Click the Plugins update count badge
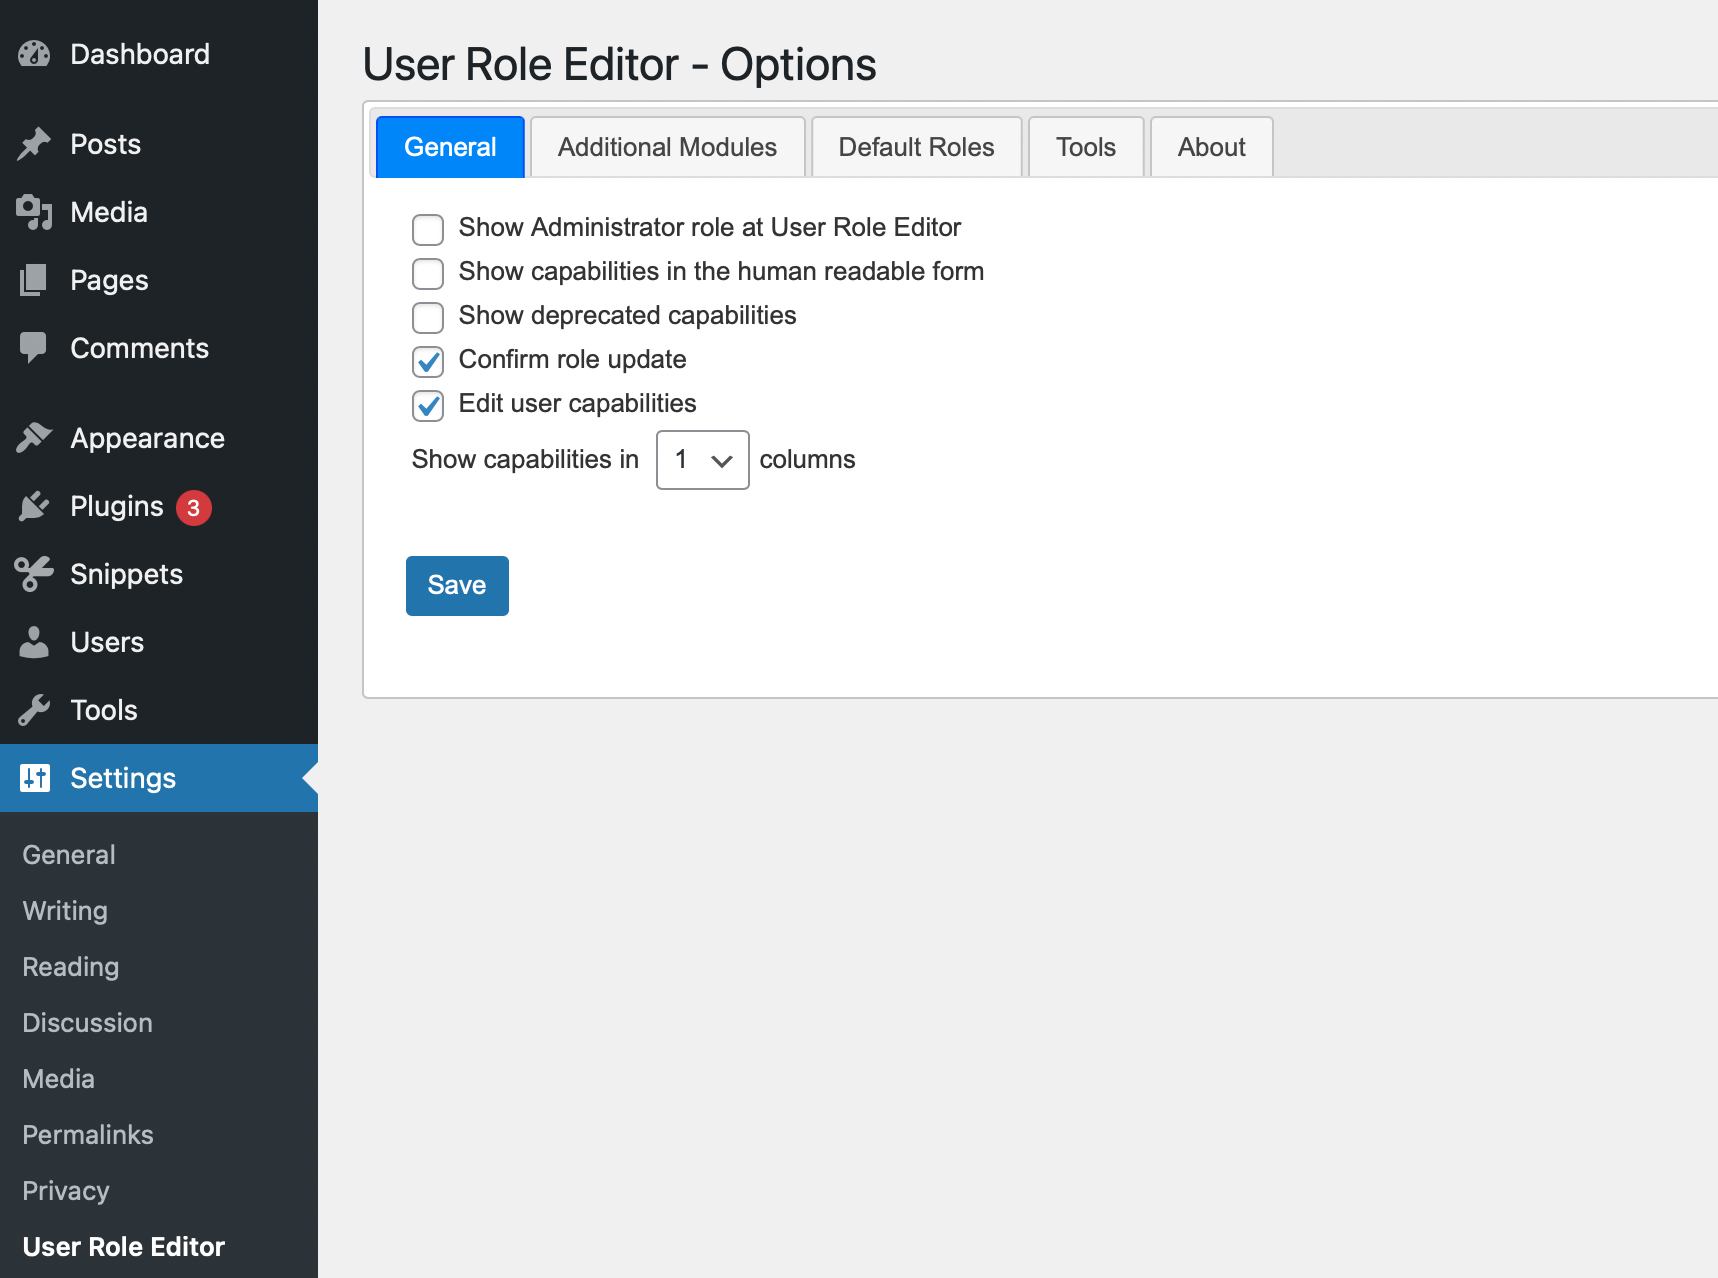 tap(194, 507)
